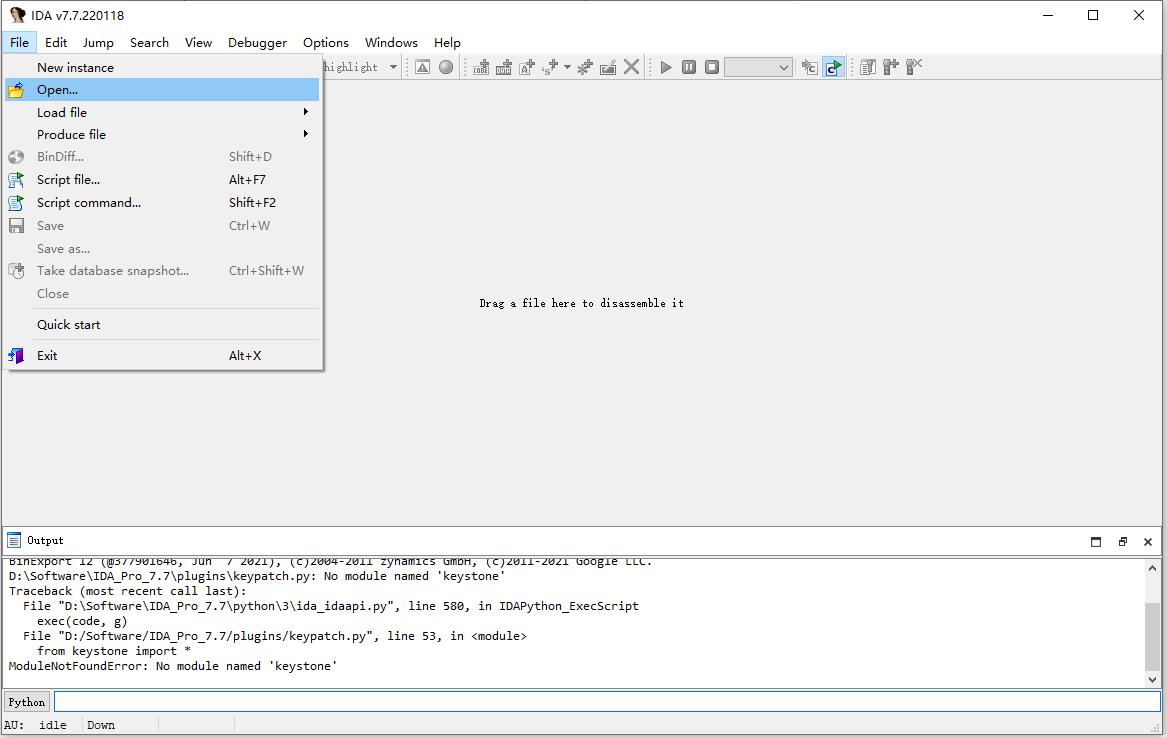1167x738 pixels.
Task: Open the Jump menu
Action: [x=98, y=42]
